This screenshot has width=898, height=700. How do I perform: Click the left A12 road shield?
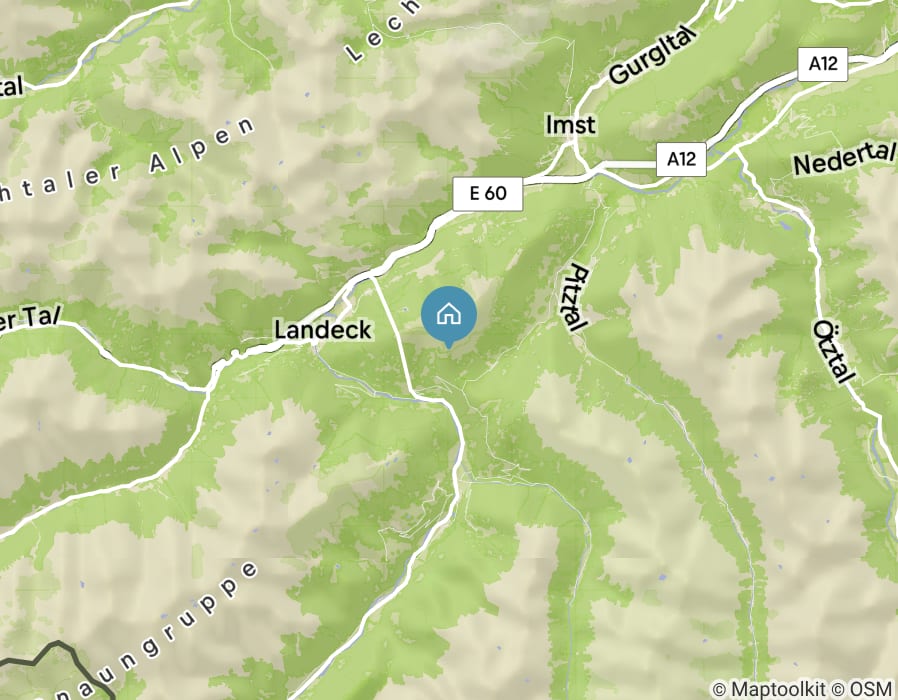click(x=681, y=159)
